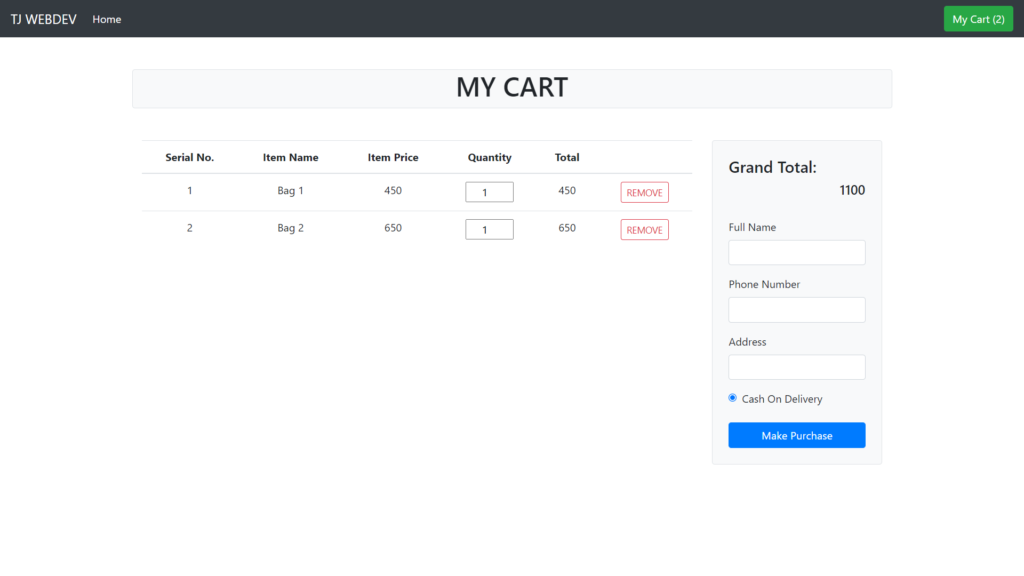Screen dimensions: 1024x576
Task: Focus the Phone Number input field
Action: point(797,310)
